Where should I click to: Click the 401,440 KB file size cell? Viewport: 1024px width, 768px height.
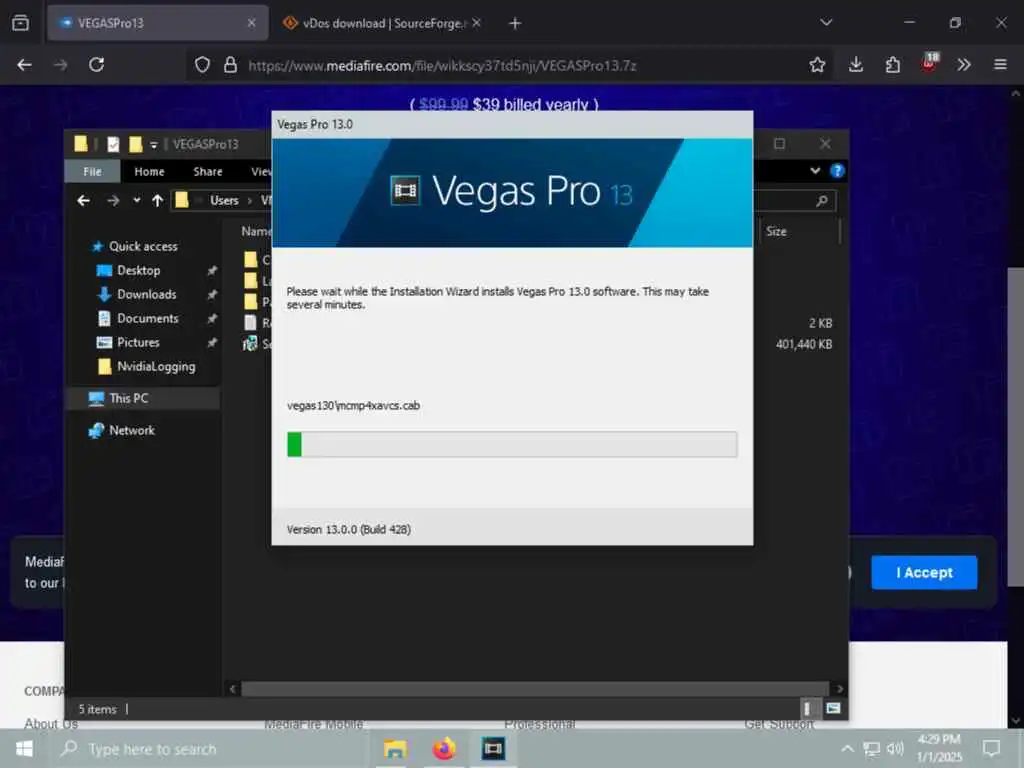coord(804,344)
